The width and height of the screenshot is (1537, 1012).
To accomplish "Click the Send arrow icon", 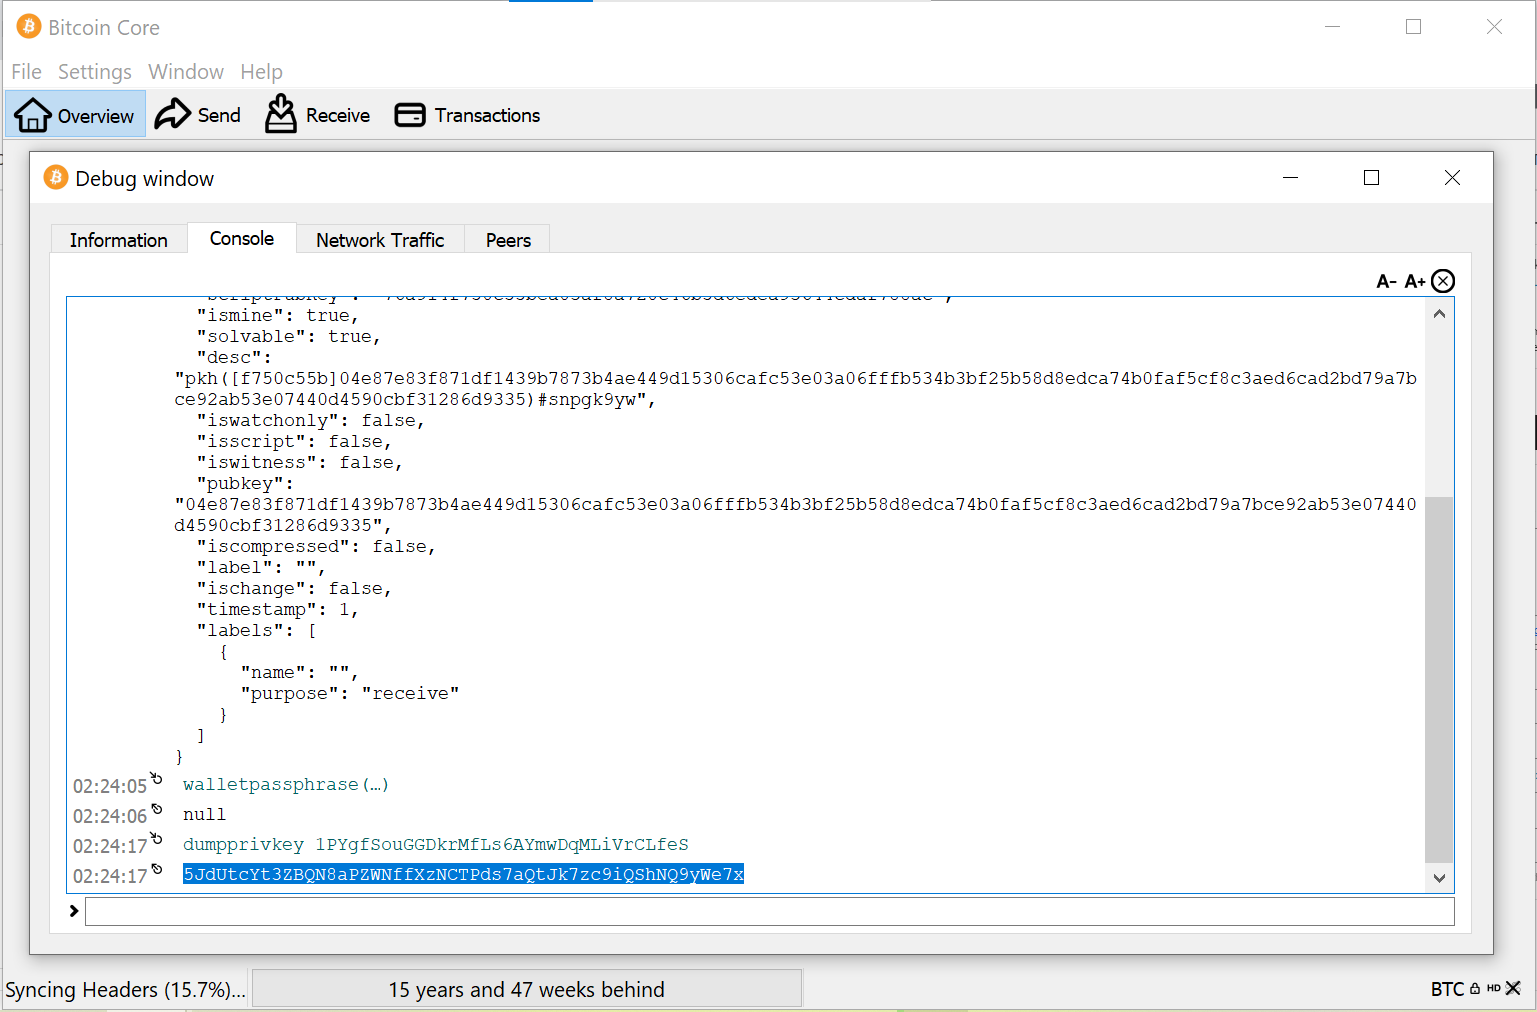I will (x=172, y=114).
